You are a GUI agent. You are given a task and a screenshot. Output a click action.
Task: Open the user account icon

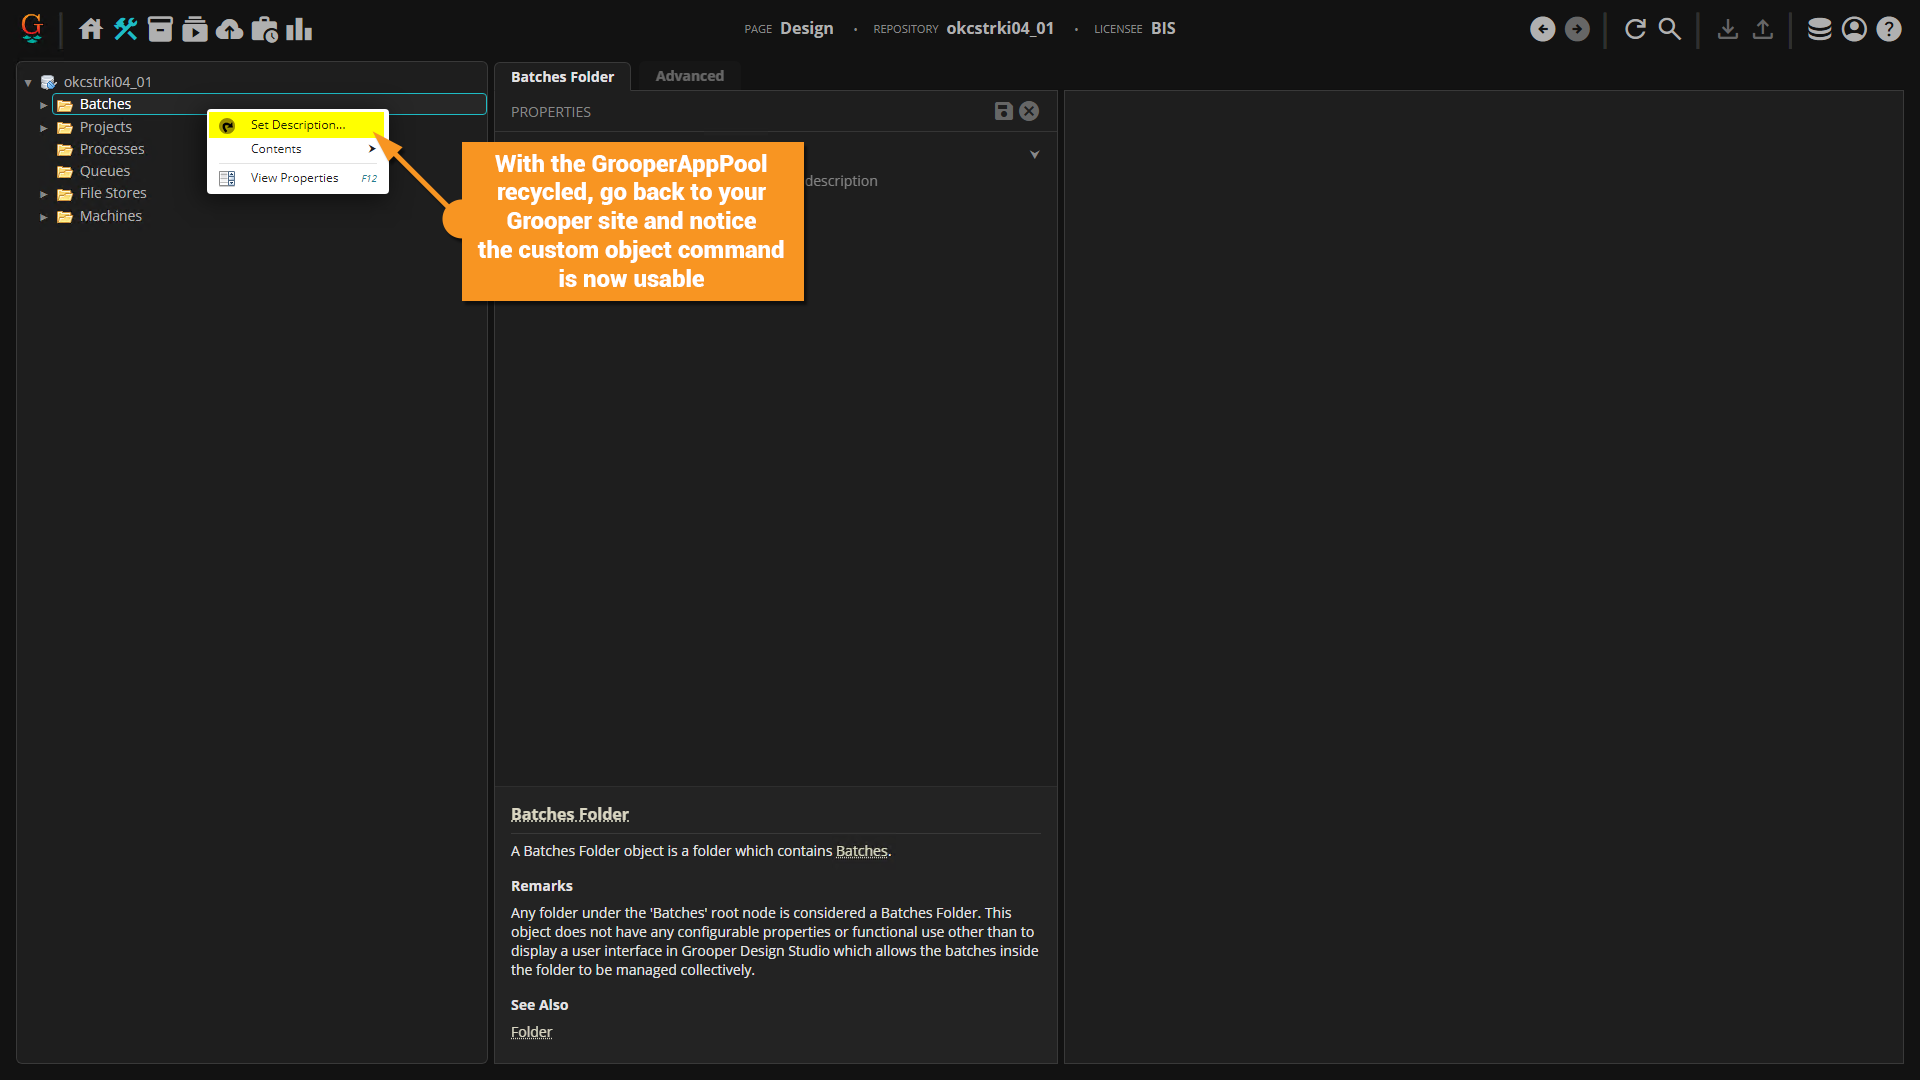point(1854,29)
